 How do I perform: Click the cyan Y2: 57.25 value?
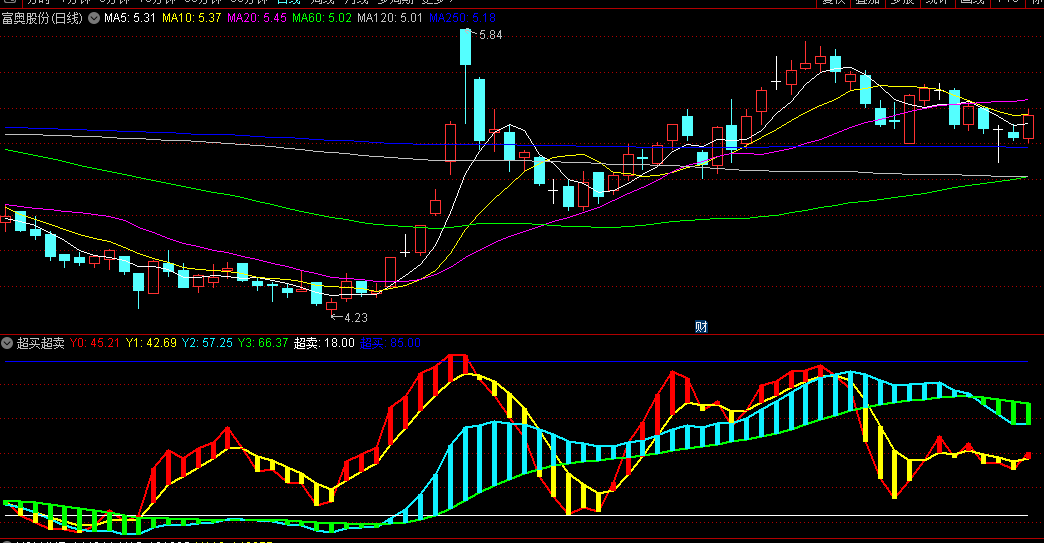coord(207,343)
